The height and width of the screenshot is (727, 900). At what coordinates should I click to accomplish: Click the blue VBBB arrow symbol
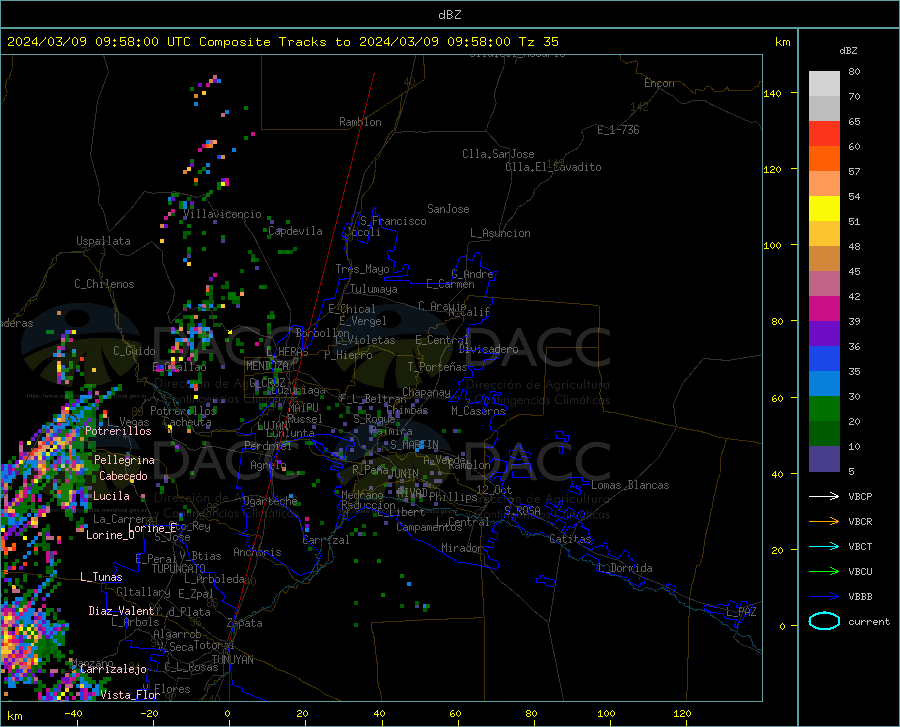click(x=824, y=597)
